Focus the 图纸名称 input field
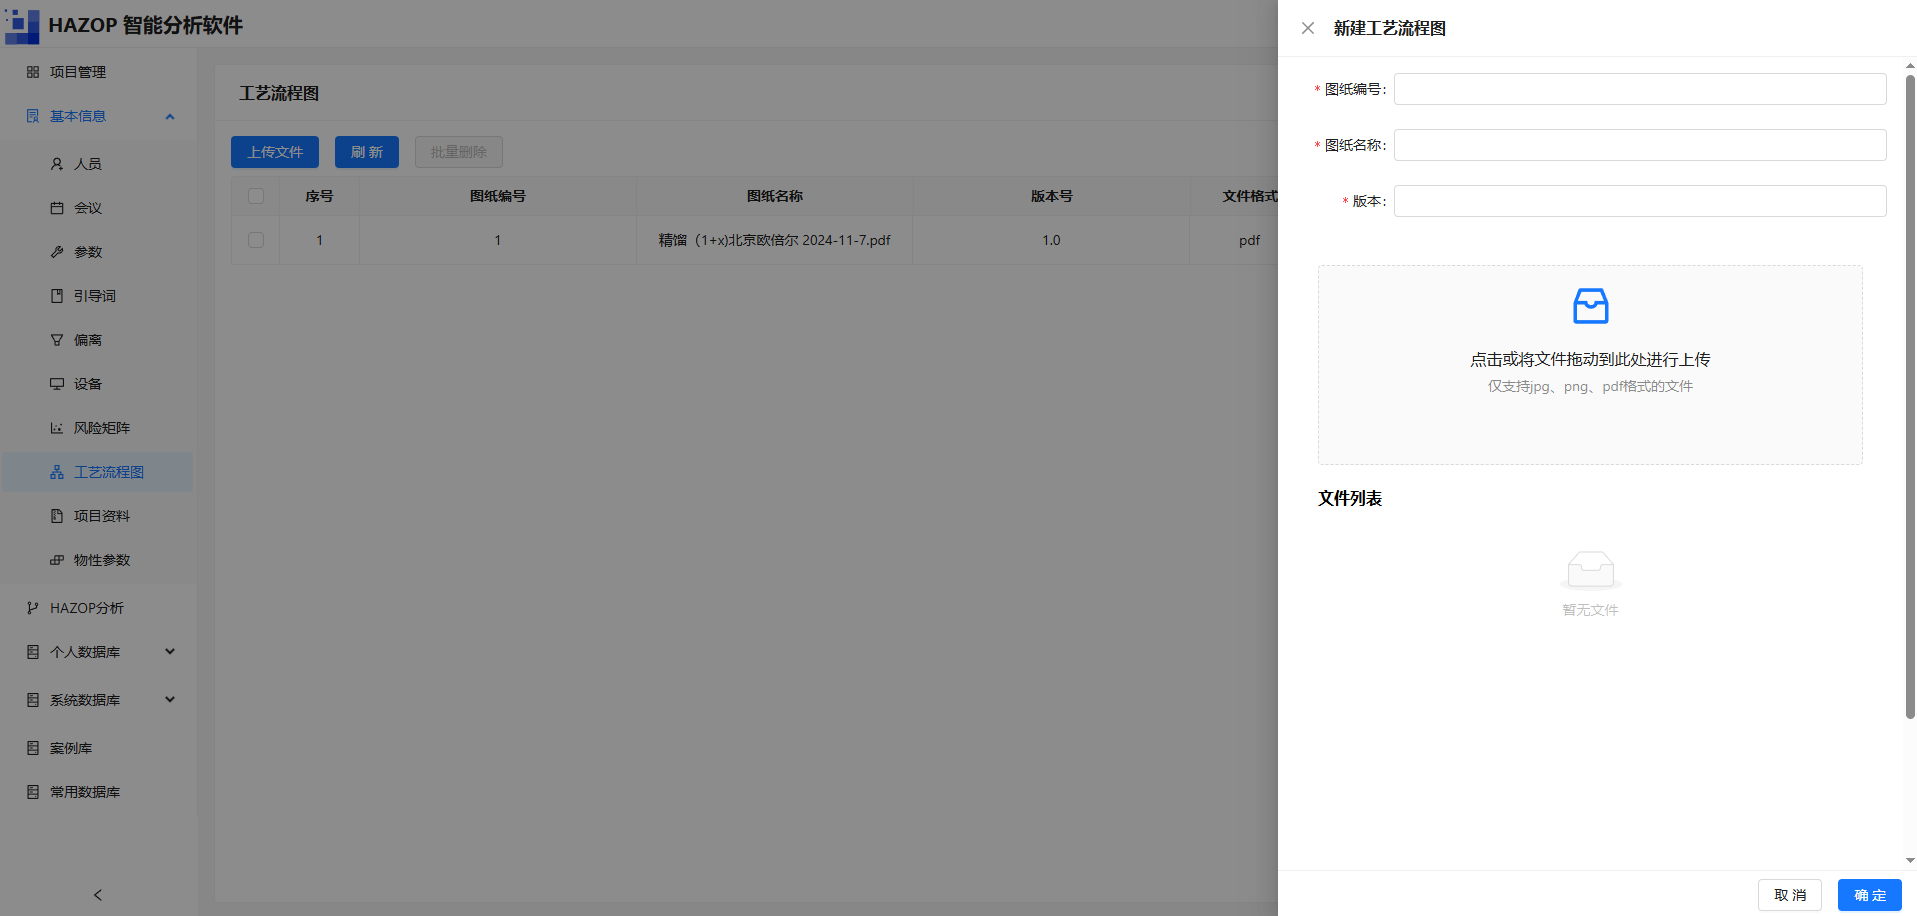The width and height of the screenshot is (1917, 916). click(1640, 145)
